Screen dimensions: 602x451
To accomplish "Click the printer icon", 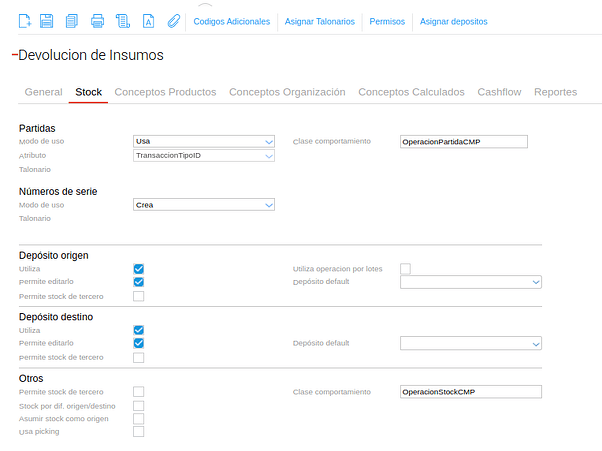I will pyautogui.click(x=97, y=20).
